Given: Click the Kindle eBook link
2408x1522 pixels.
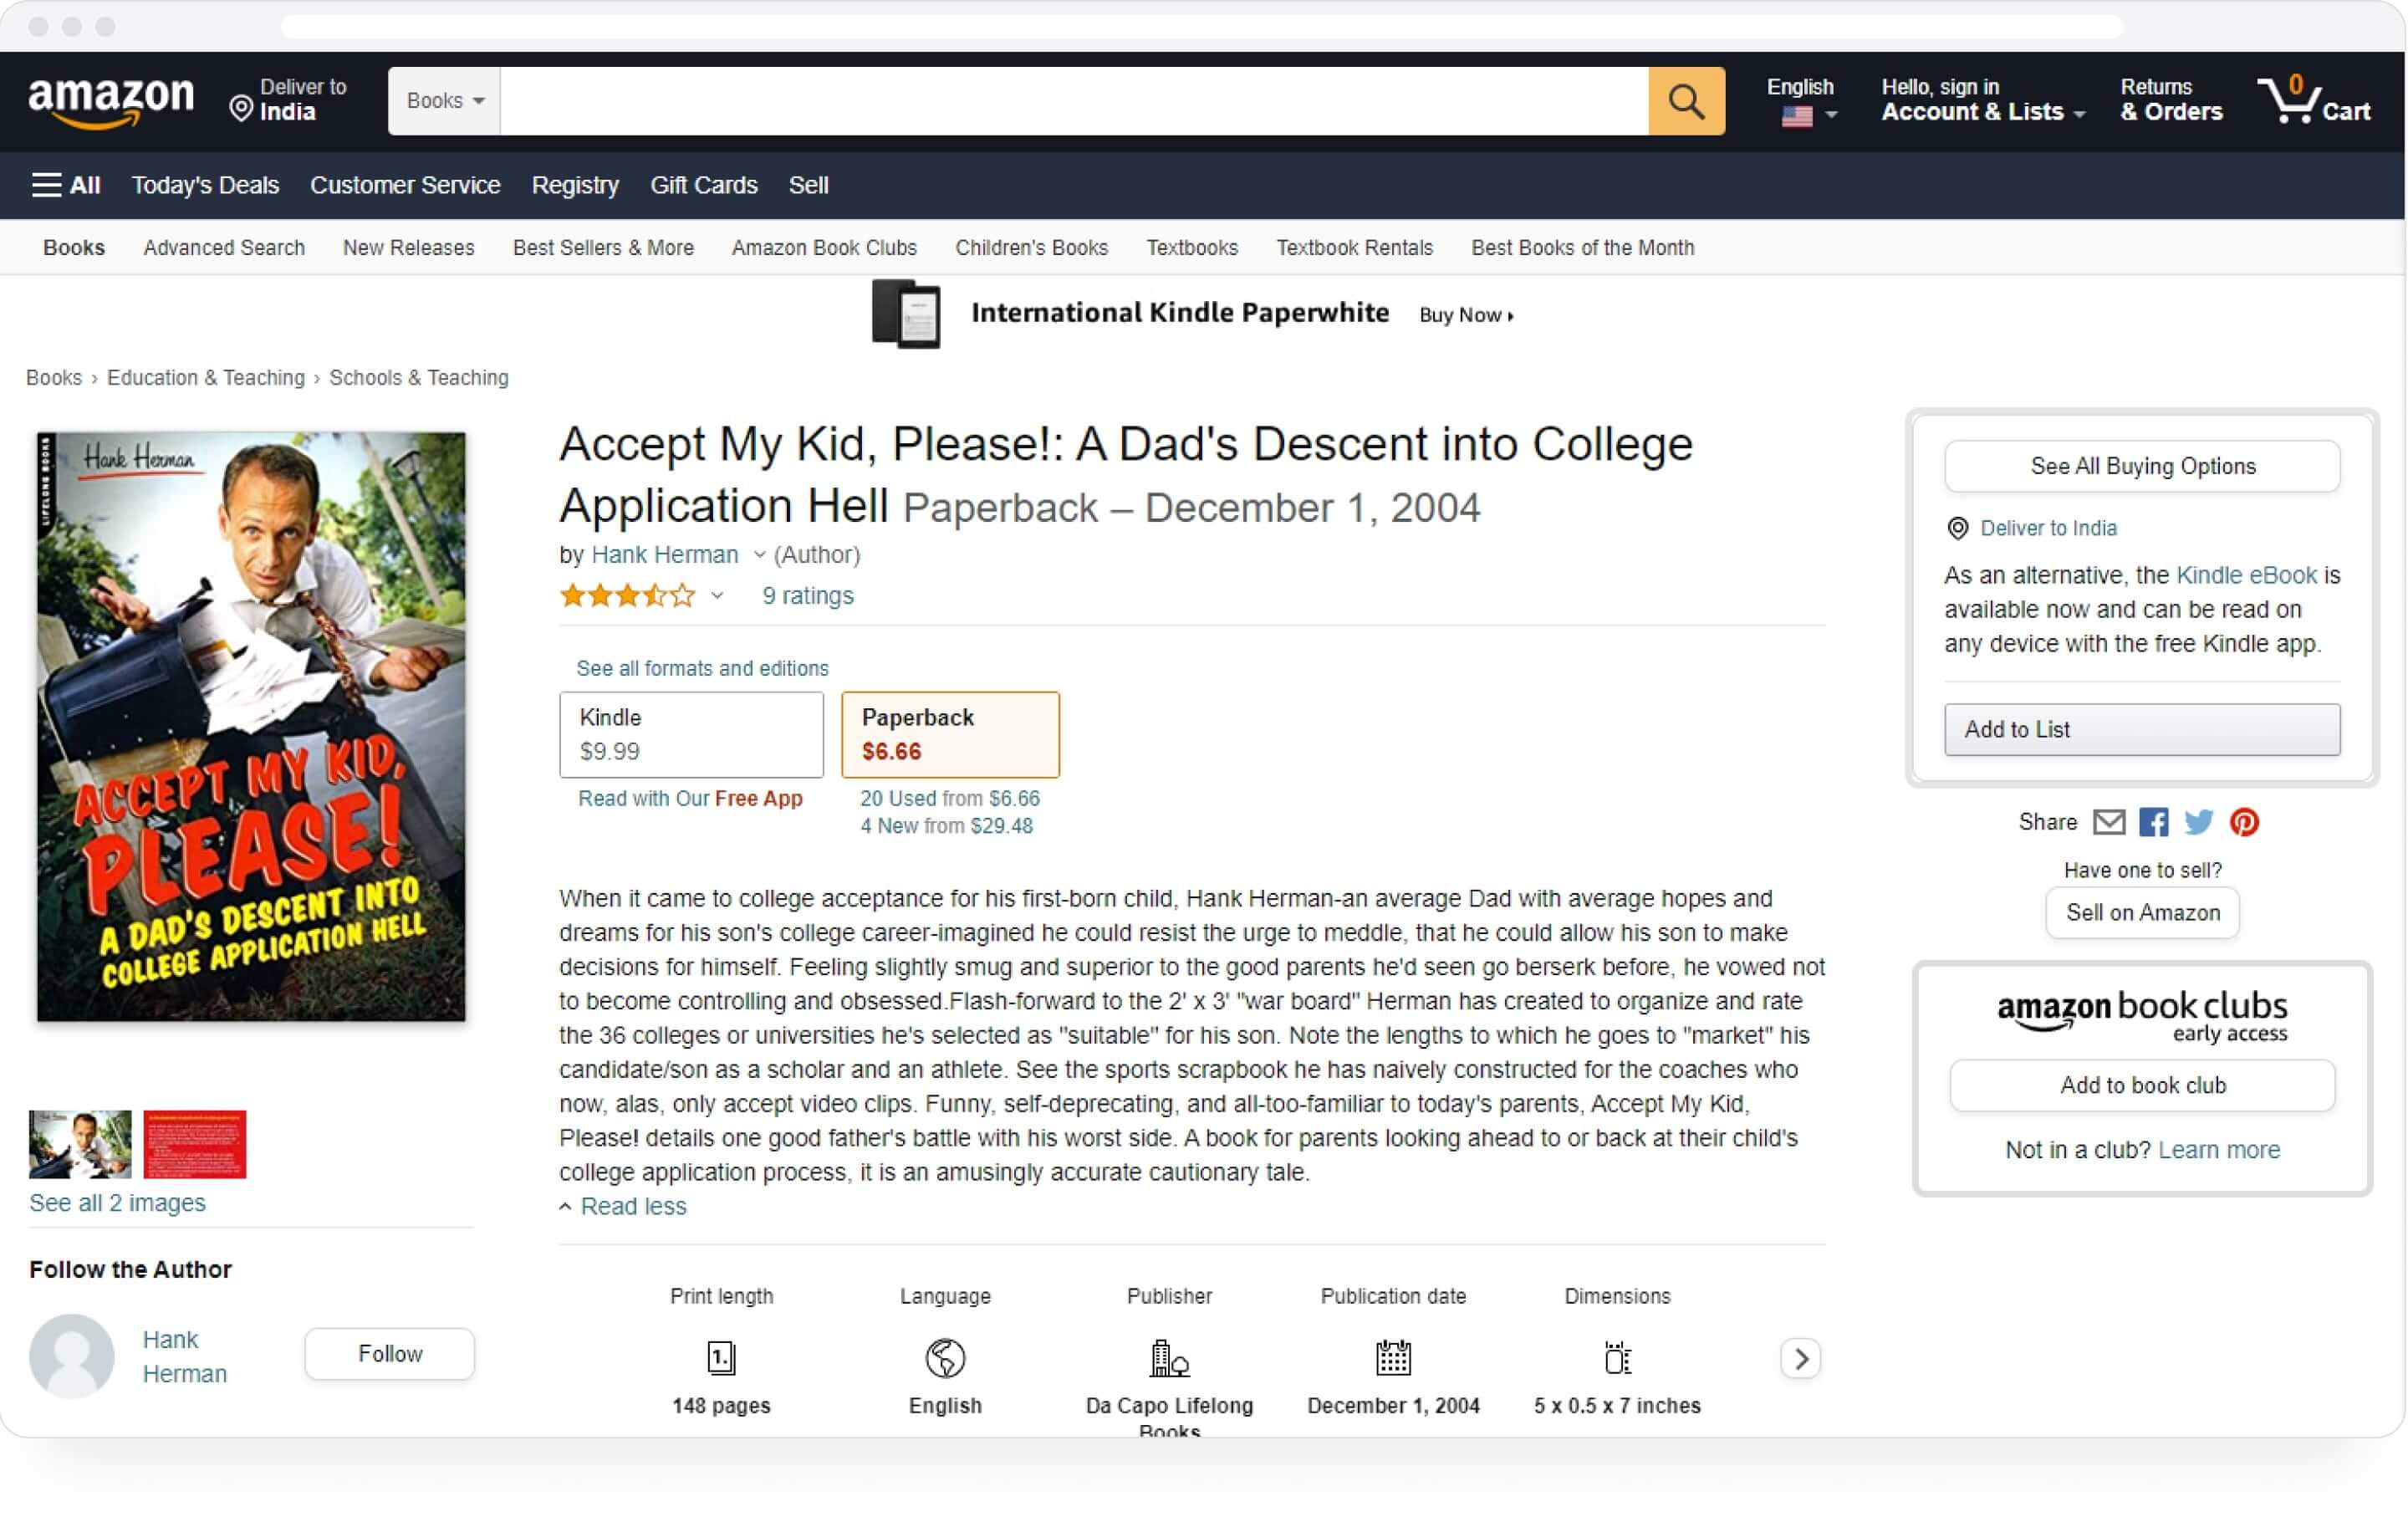Looking at the screenshot, I should (2246, 575).
